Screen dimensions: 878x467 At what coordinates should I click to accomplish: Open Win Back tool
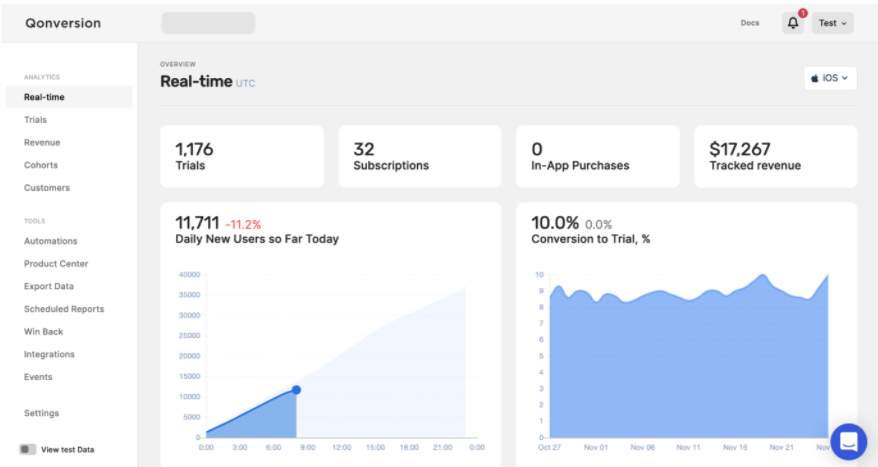click(44, 331)
